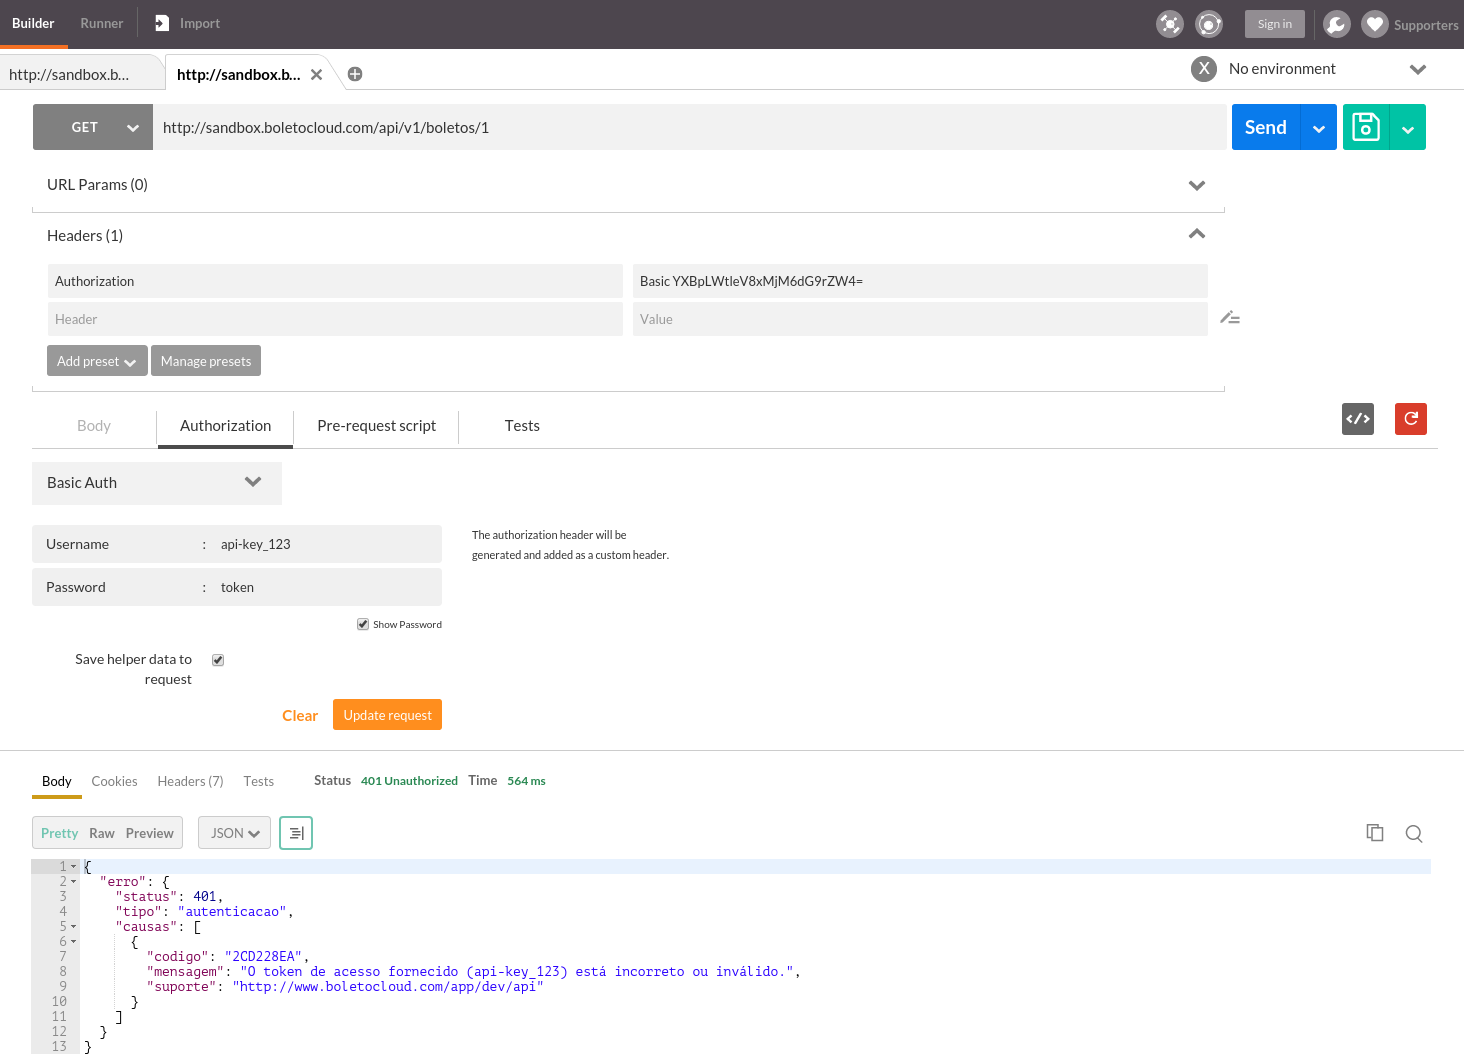
Task: Open settings via the wrench icon
Action: pyautogui.click(x=1336, y=24)
